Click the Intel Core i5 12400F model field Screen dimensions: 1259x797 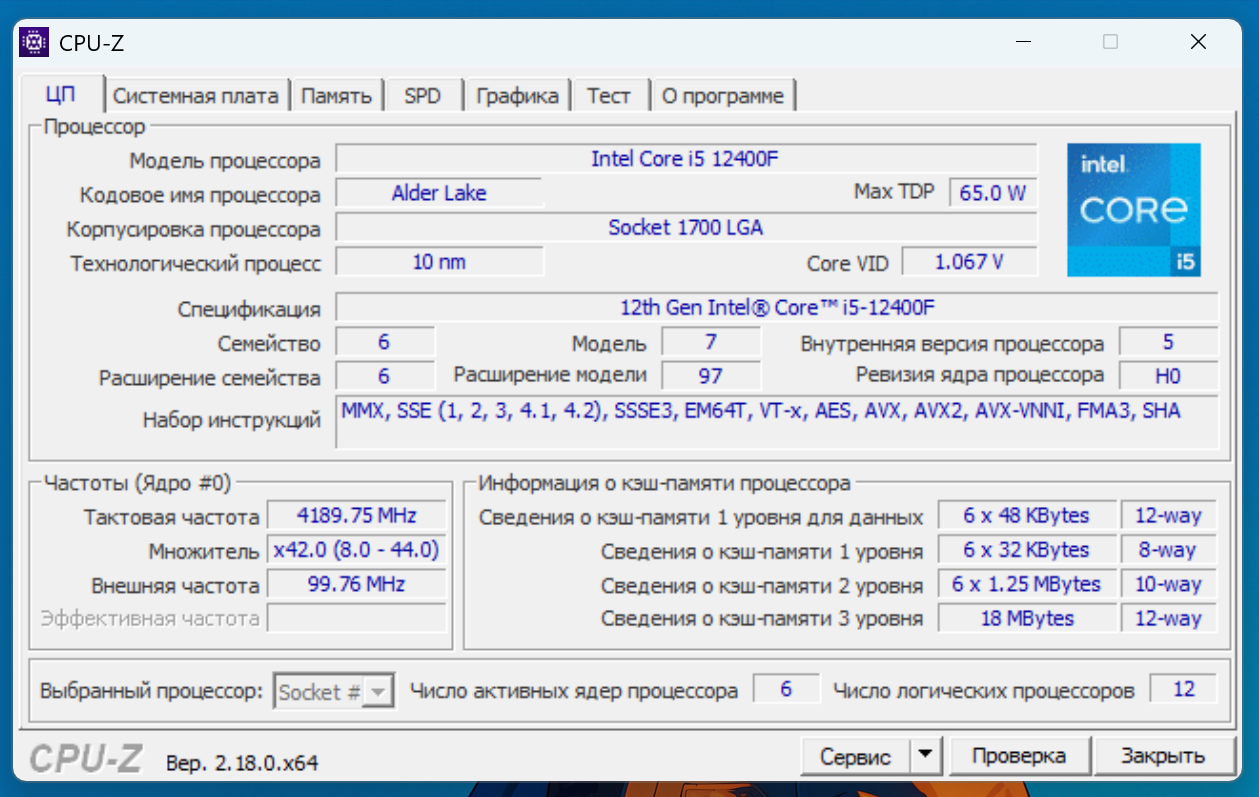[686, 159]
